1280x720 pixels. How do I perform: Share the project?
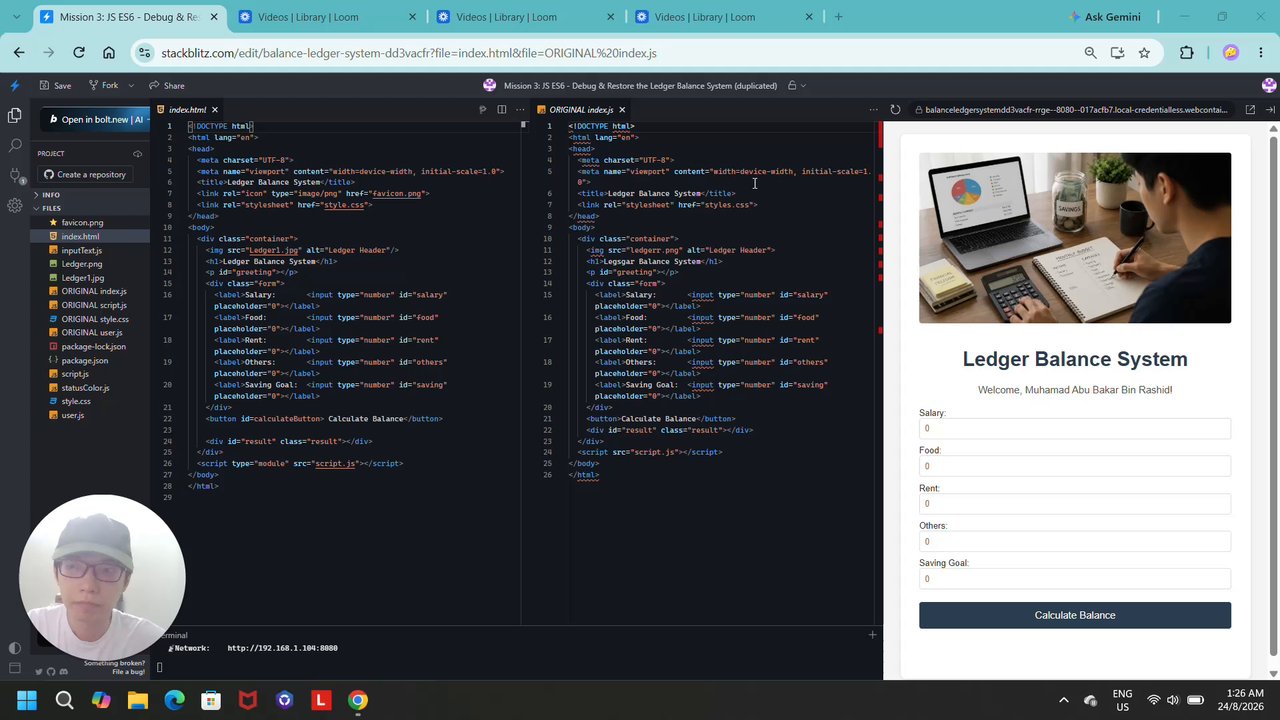(167, 85)
